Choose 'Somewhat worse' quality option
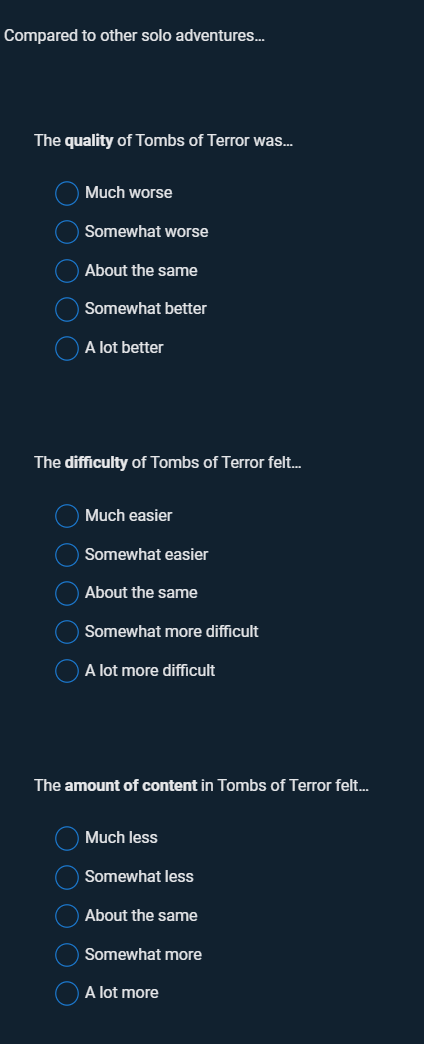 (67, 232)
